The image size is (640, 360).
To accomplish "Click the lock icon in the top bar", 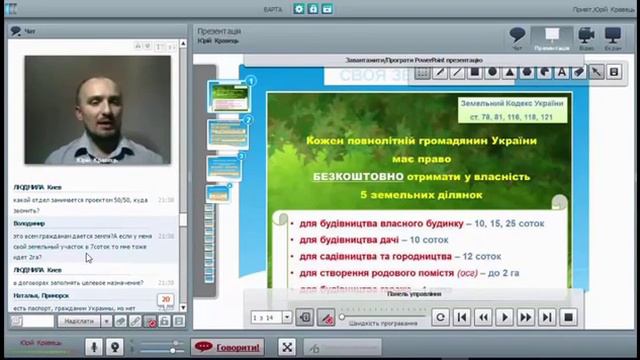I will 313,9.
